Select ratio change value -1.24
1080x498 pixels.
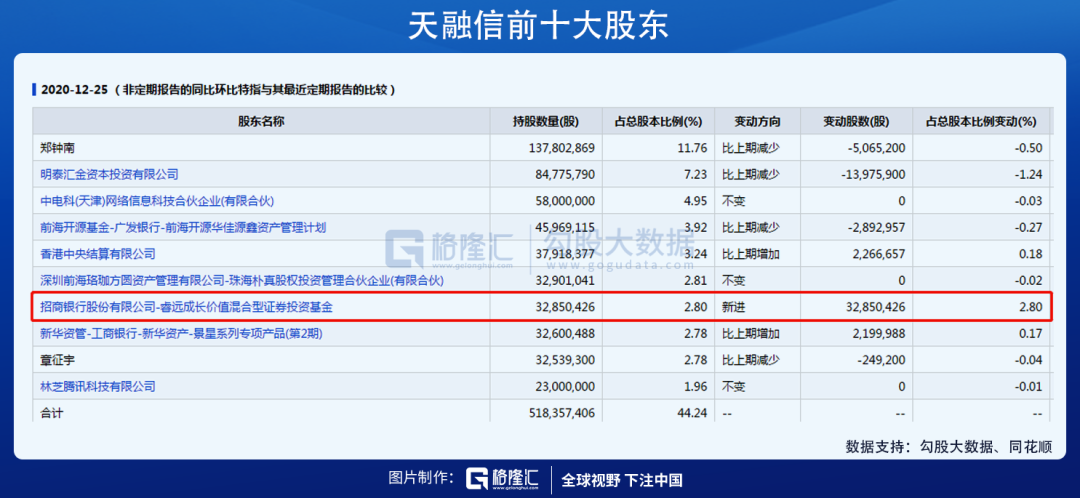click(x=1029, y=174)
